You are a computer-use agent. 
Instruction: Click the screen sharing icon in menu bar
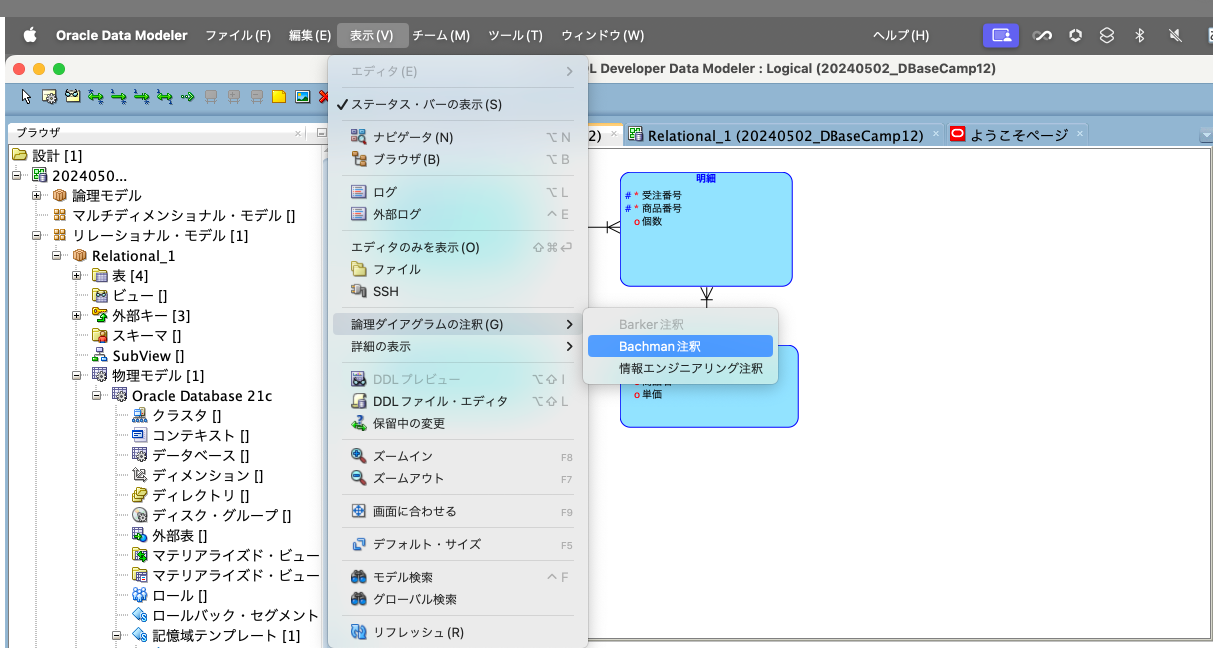point(1001,35)
